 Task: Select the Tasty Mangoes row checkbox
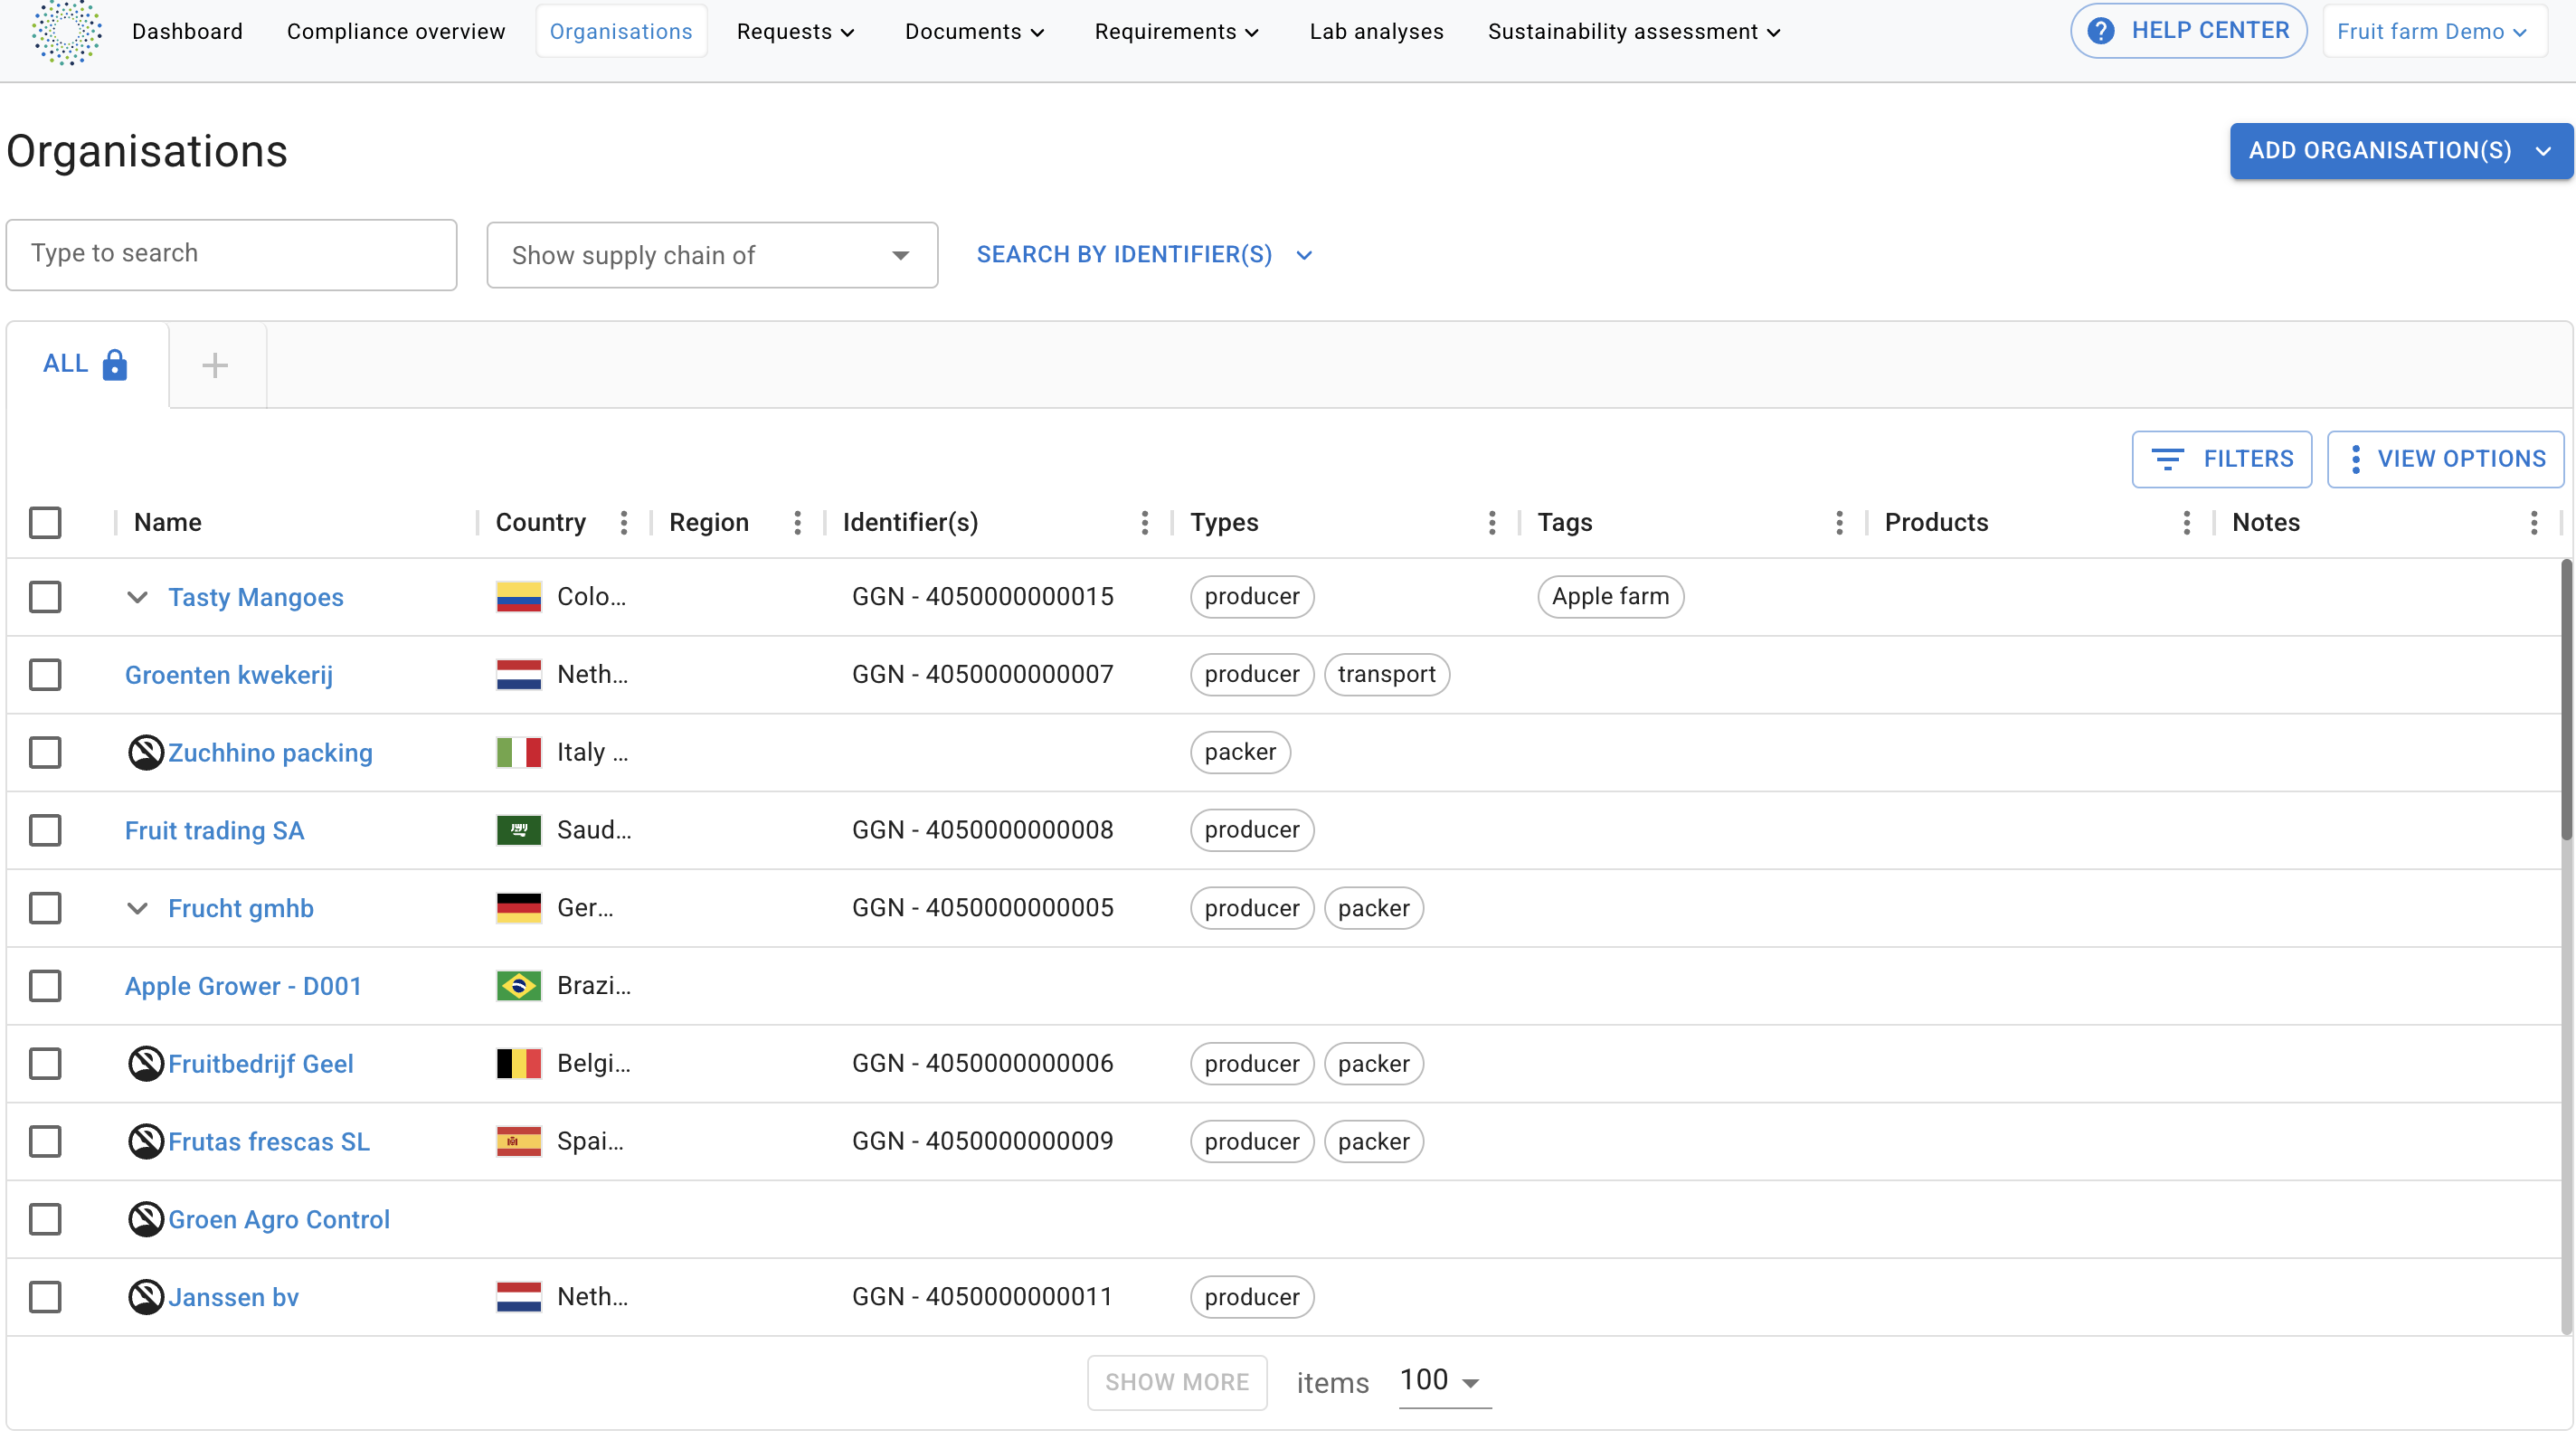tap(45, 597)
